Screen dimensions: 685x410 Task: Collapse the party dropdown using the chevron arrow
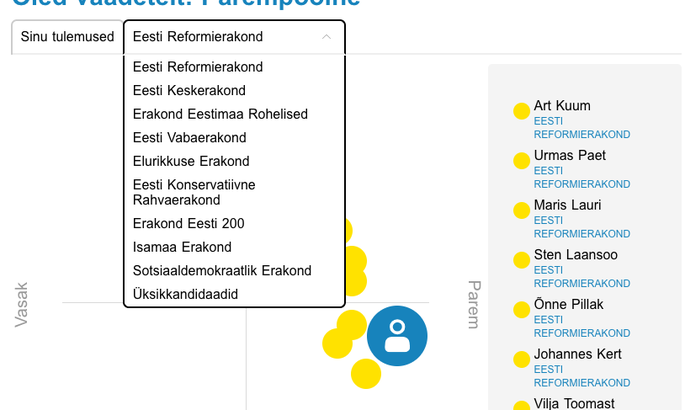tap(326, 37)
